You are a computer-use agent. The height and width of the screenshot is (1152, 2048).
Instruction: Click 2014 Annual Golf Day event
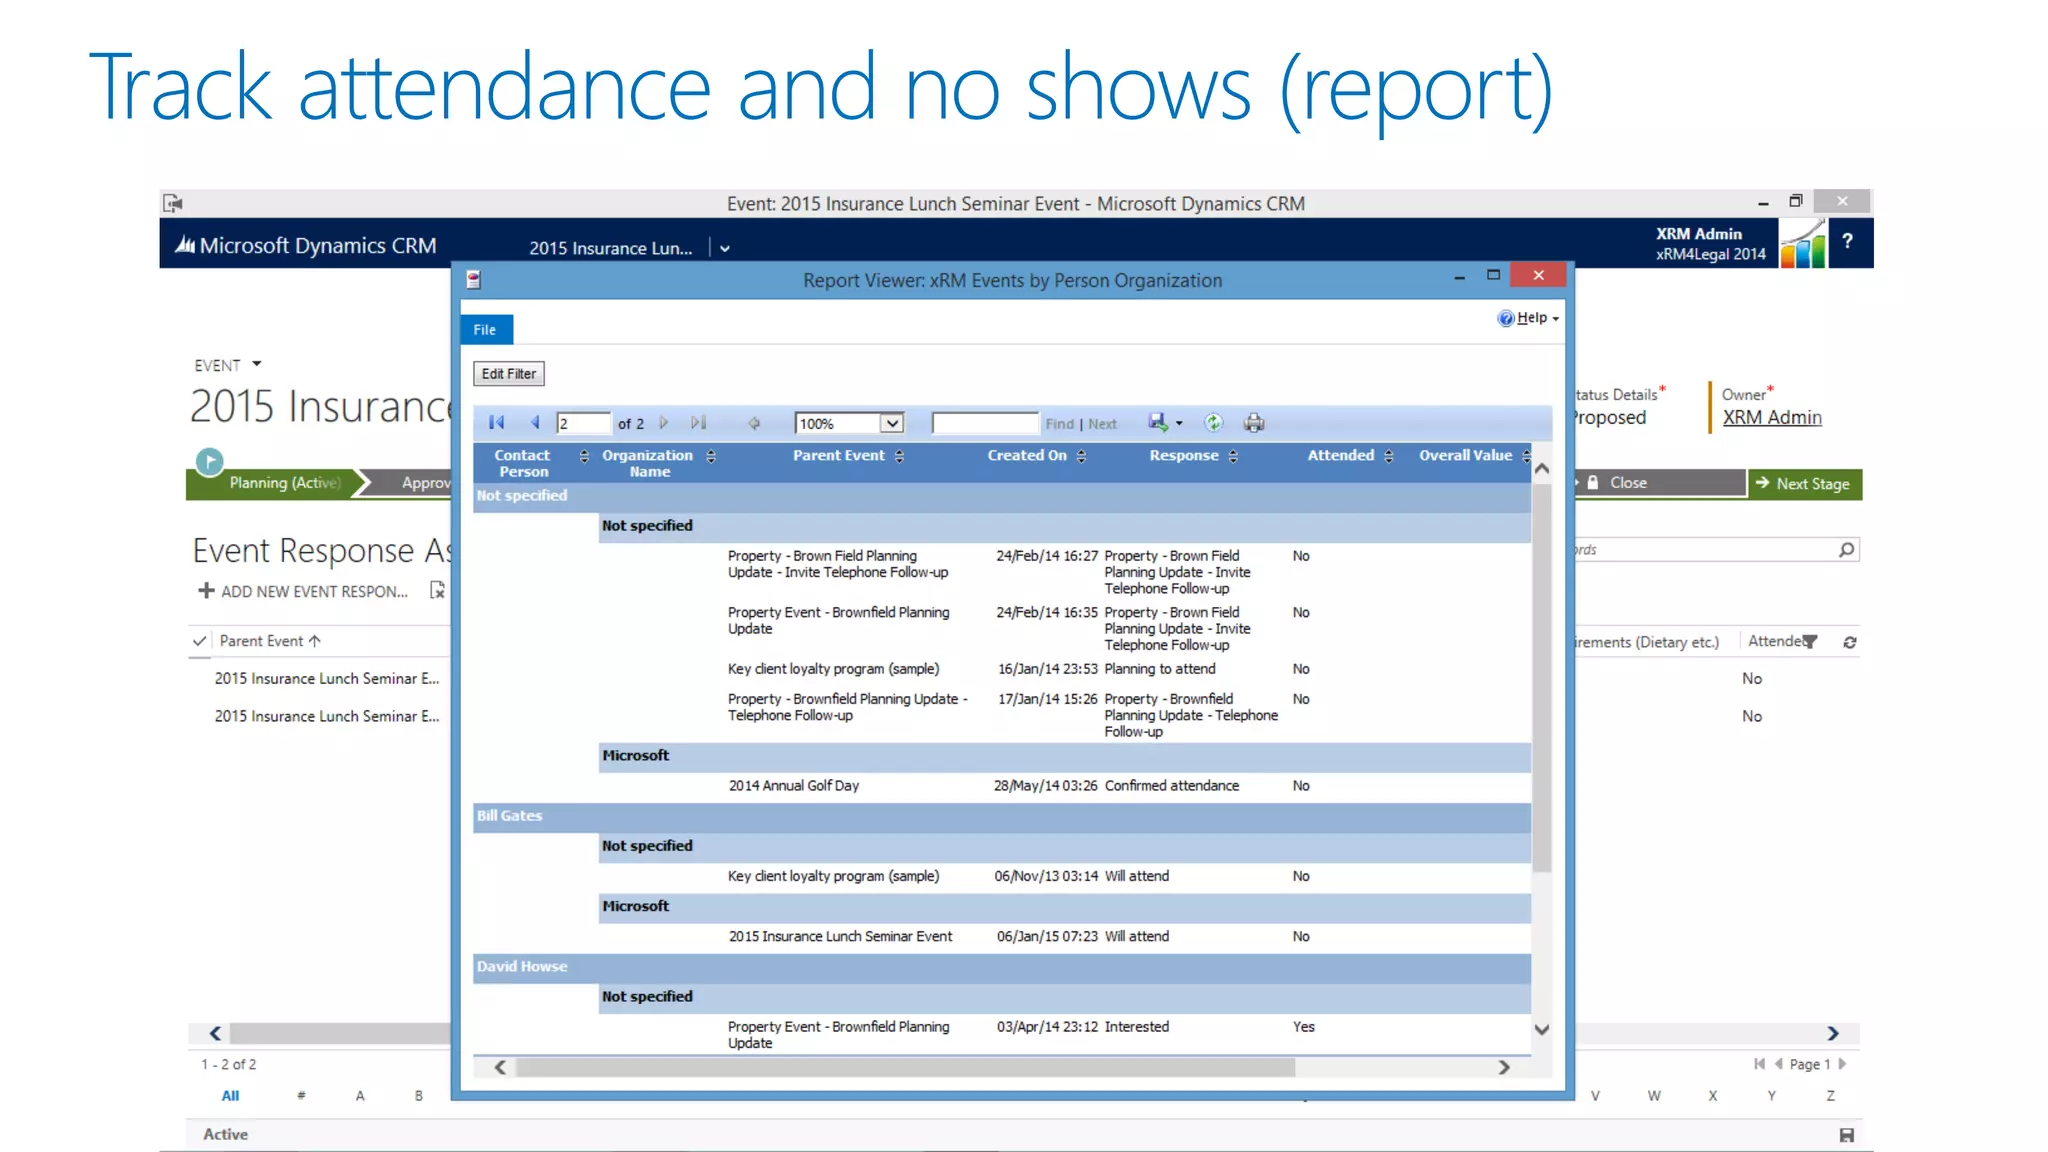(793, 786)
